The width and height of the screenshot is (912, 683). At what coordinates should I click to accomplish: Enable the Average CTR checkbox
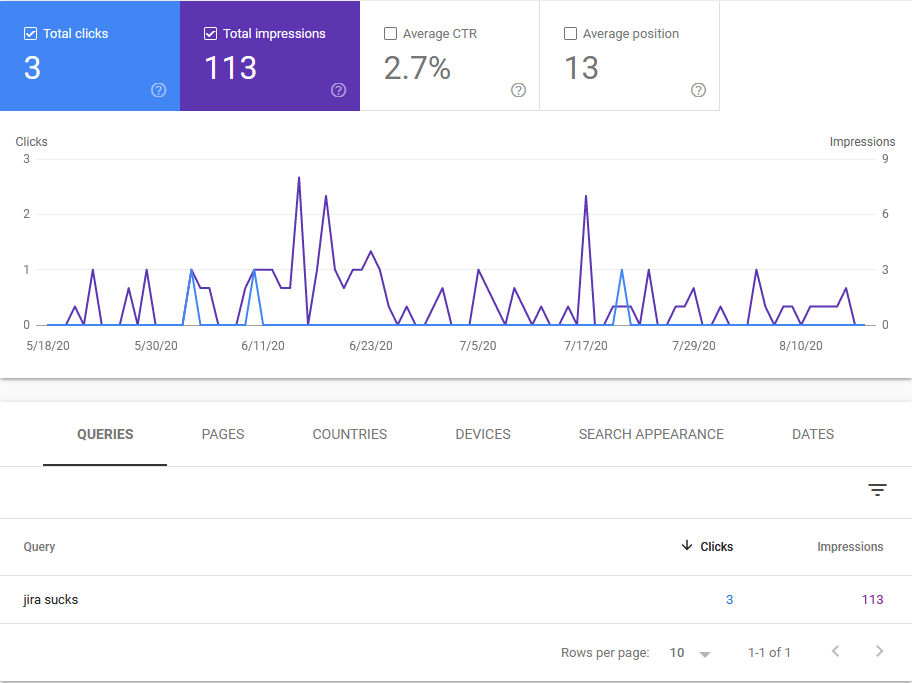point(390,34)
